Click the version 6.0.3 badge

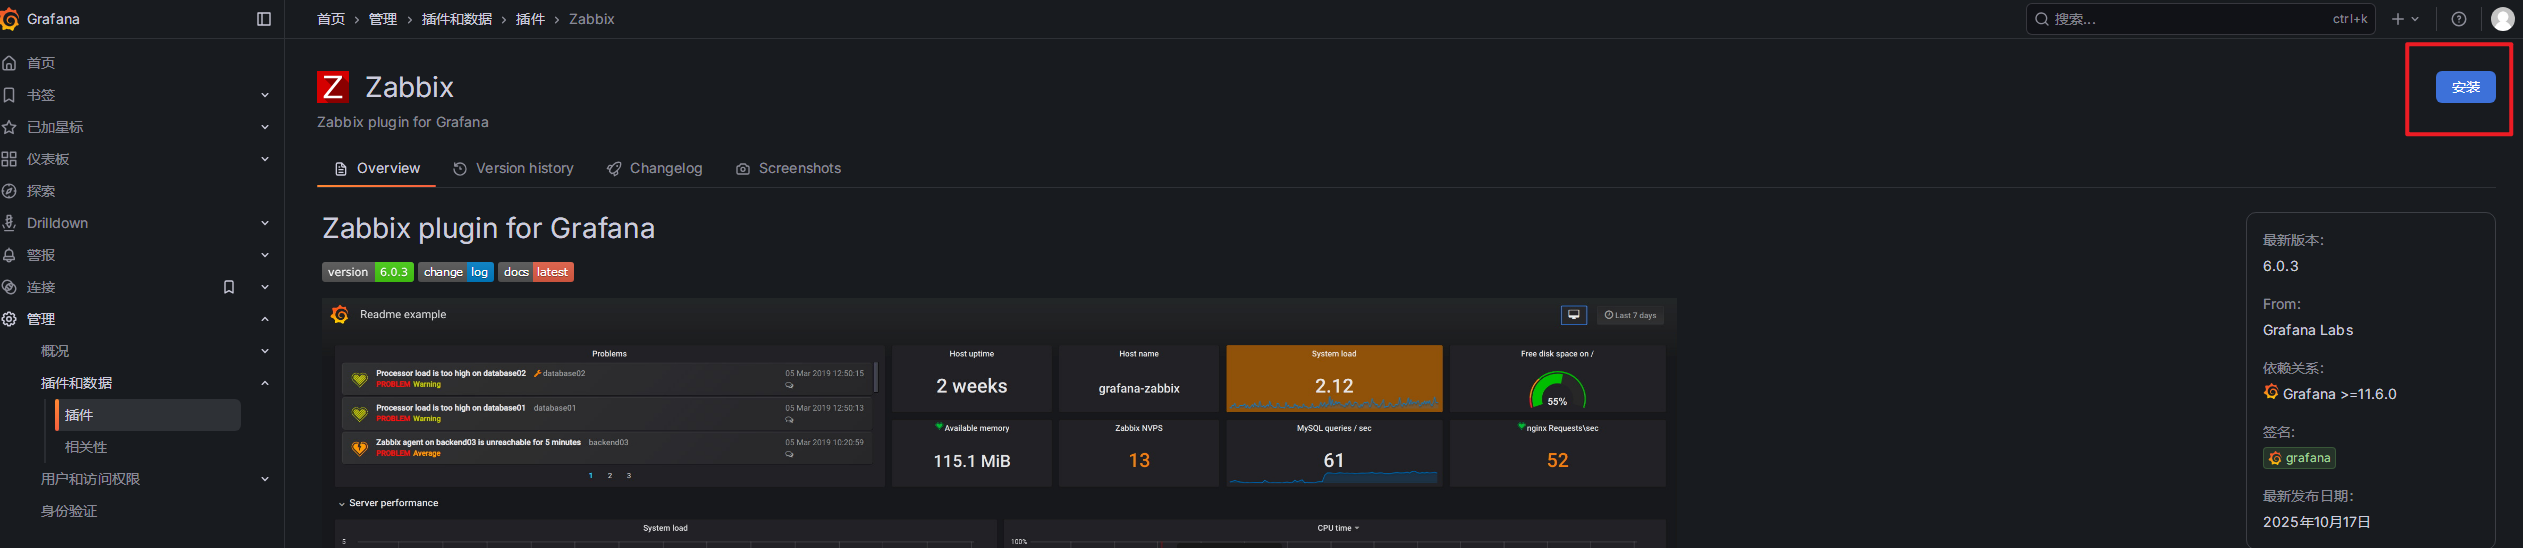367,272
